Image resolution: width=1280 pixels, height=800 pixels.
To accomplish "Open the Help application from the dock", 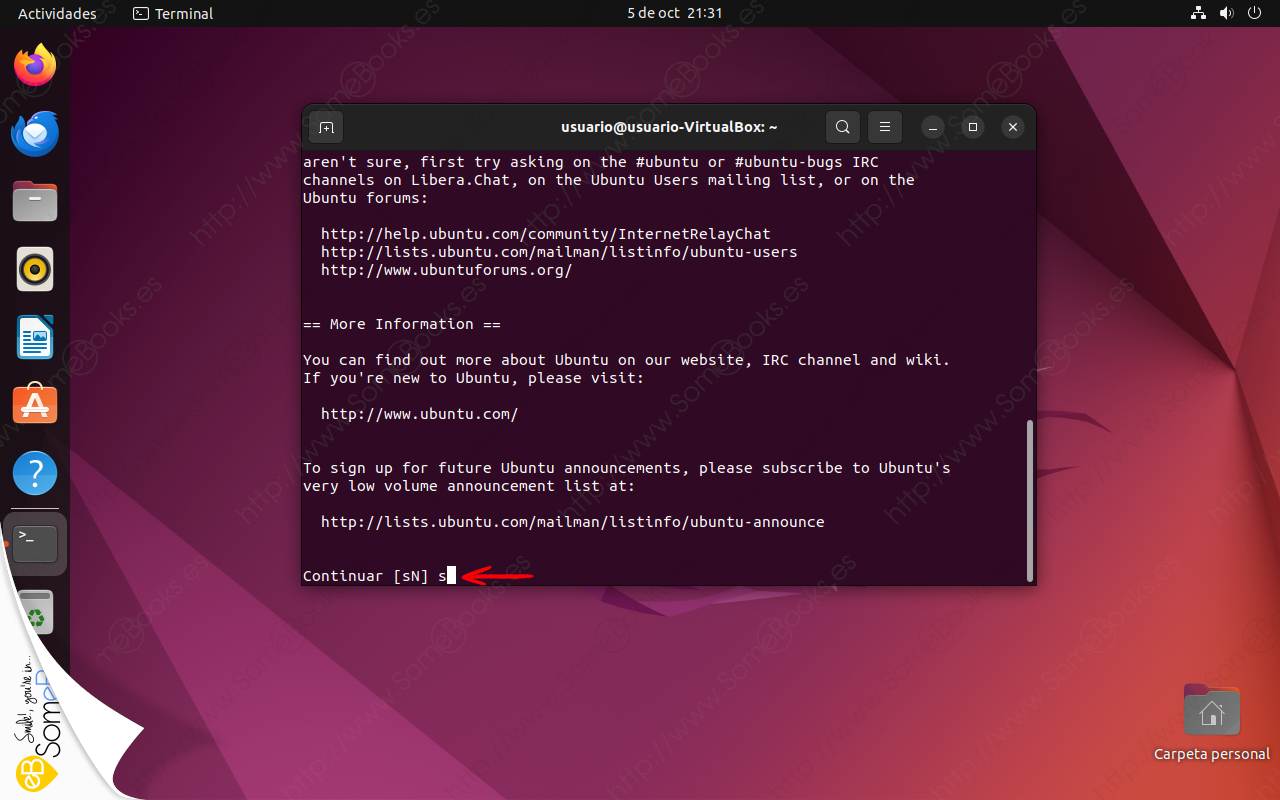I will (x=35, y=472).
